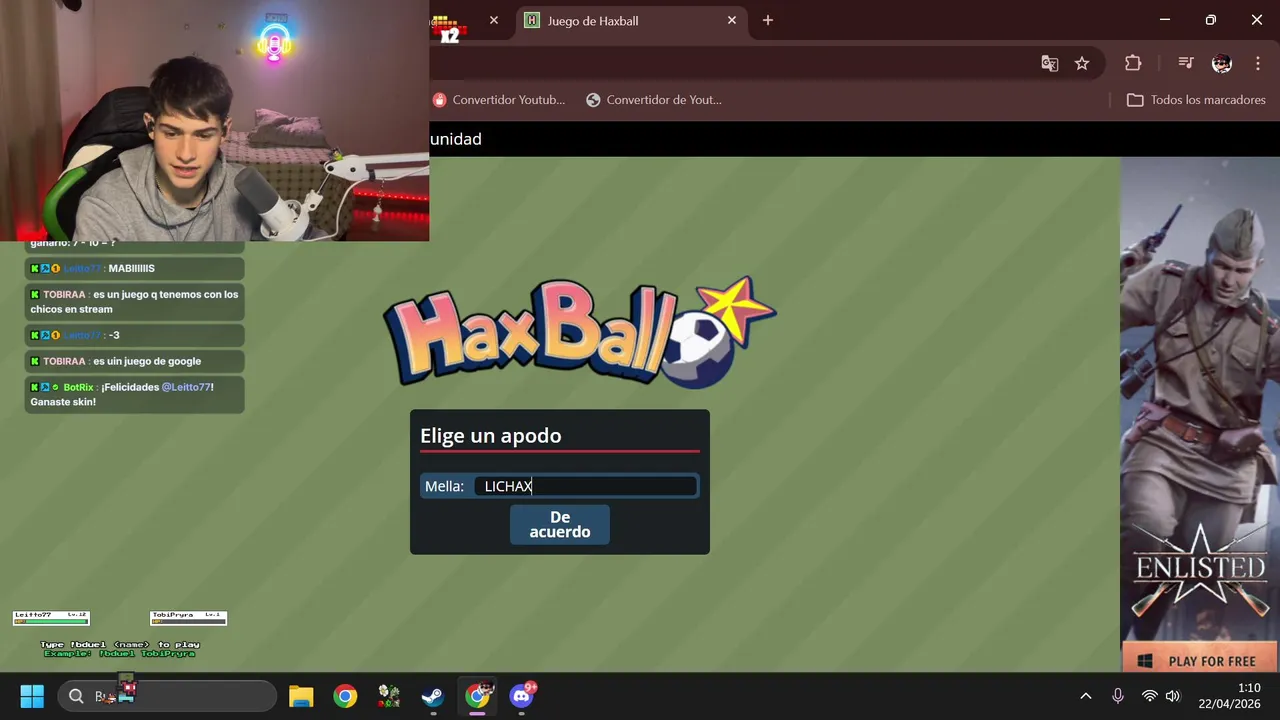Open Todos los marcadores folder
The width and height of the screenshot is (1280, 720).
point(1196,100)
